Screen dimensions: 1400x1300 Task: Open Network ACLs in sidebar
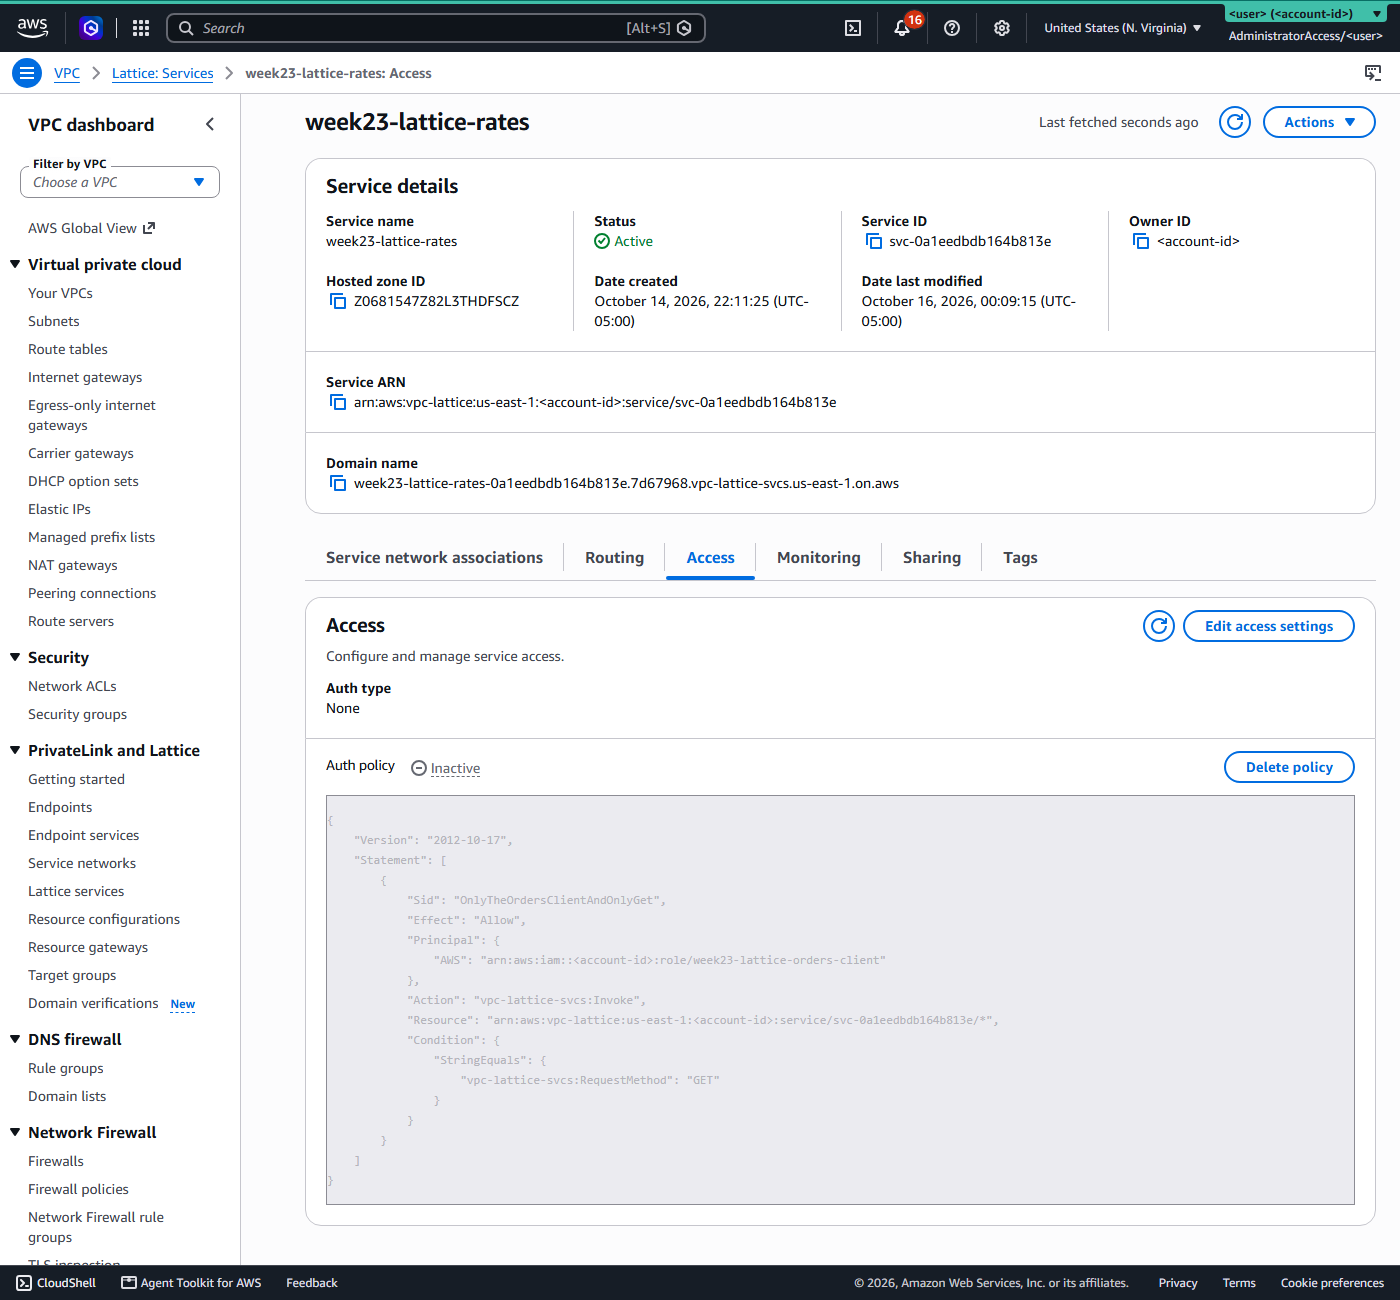[x=72, y=686]
